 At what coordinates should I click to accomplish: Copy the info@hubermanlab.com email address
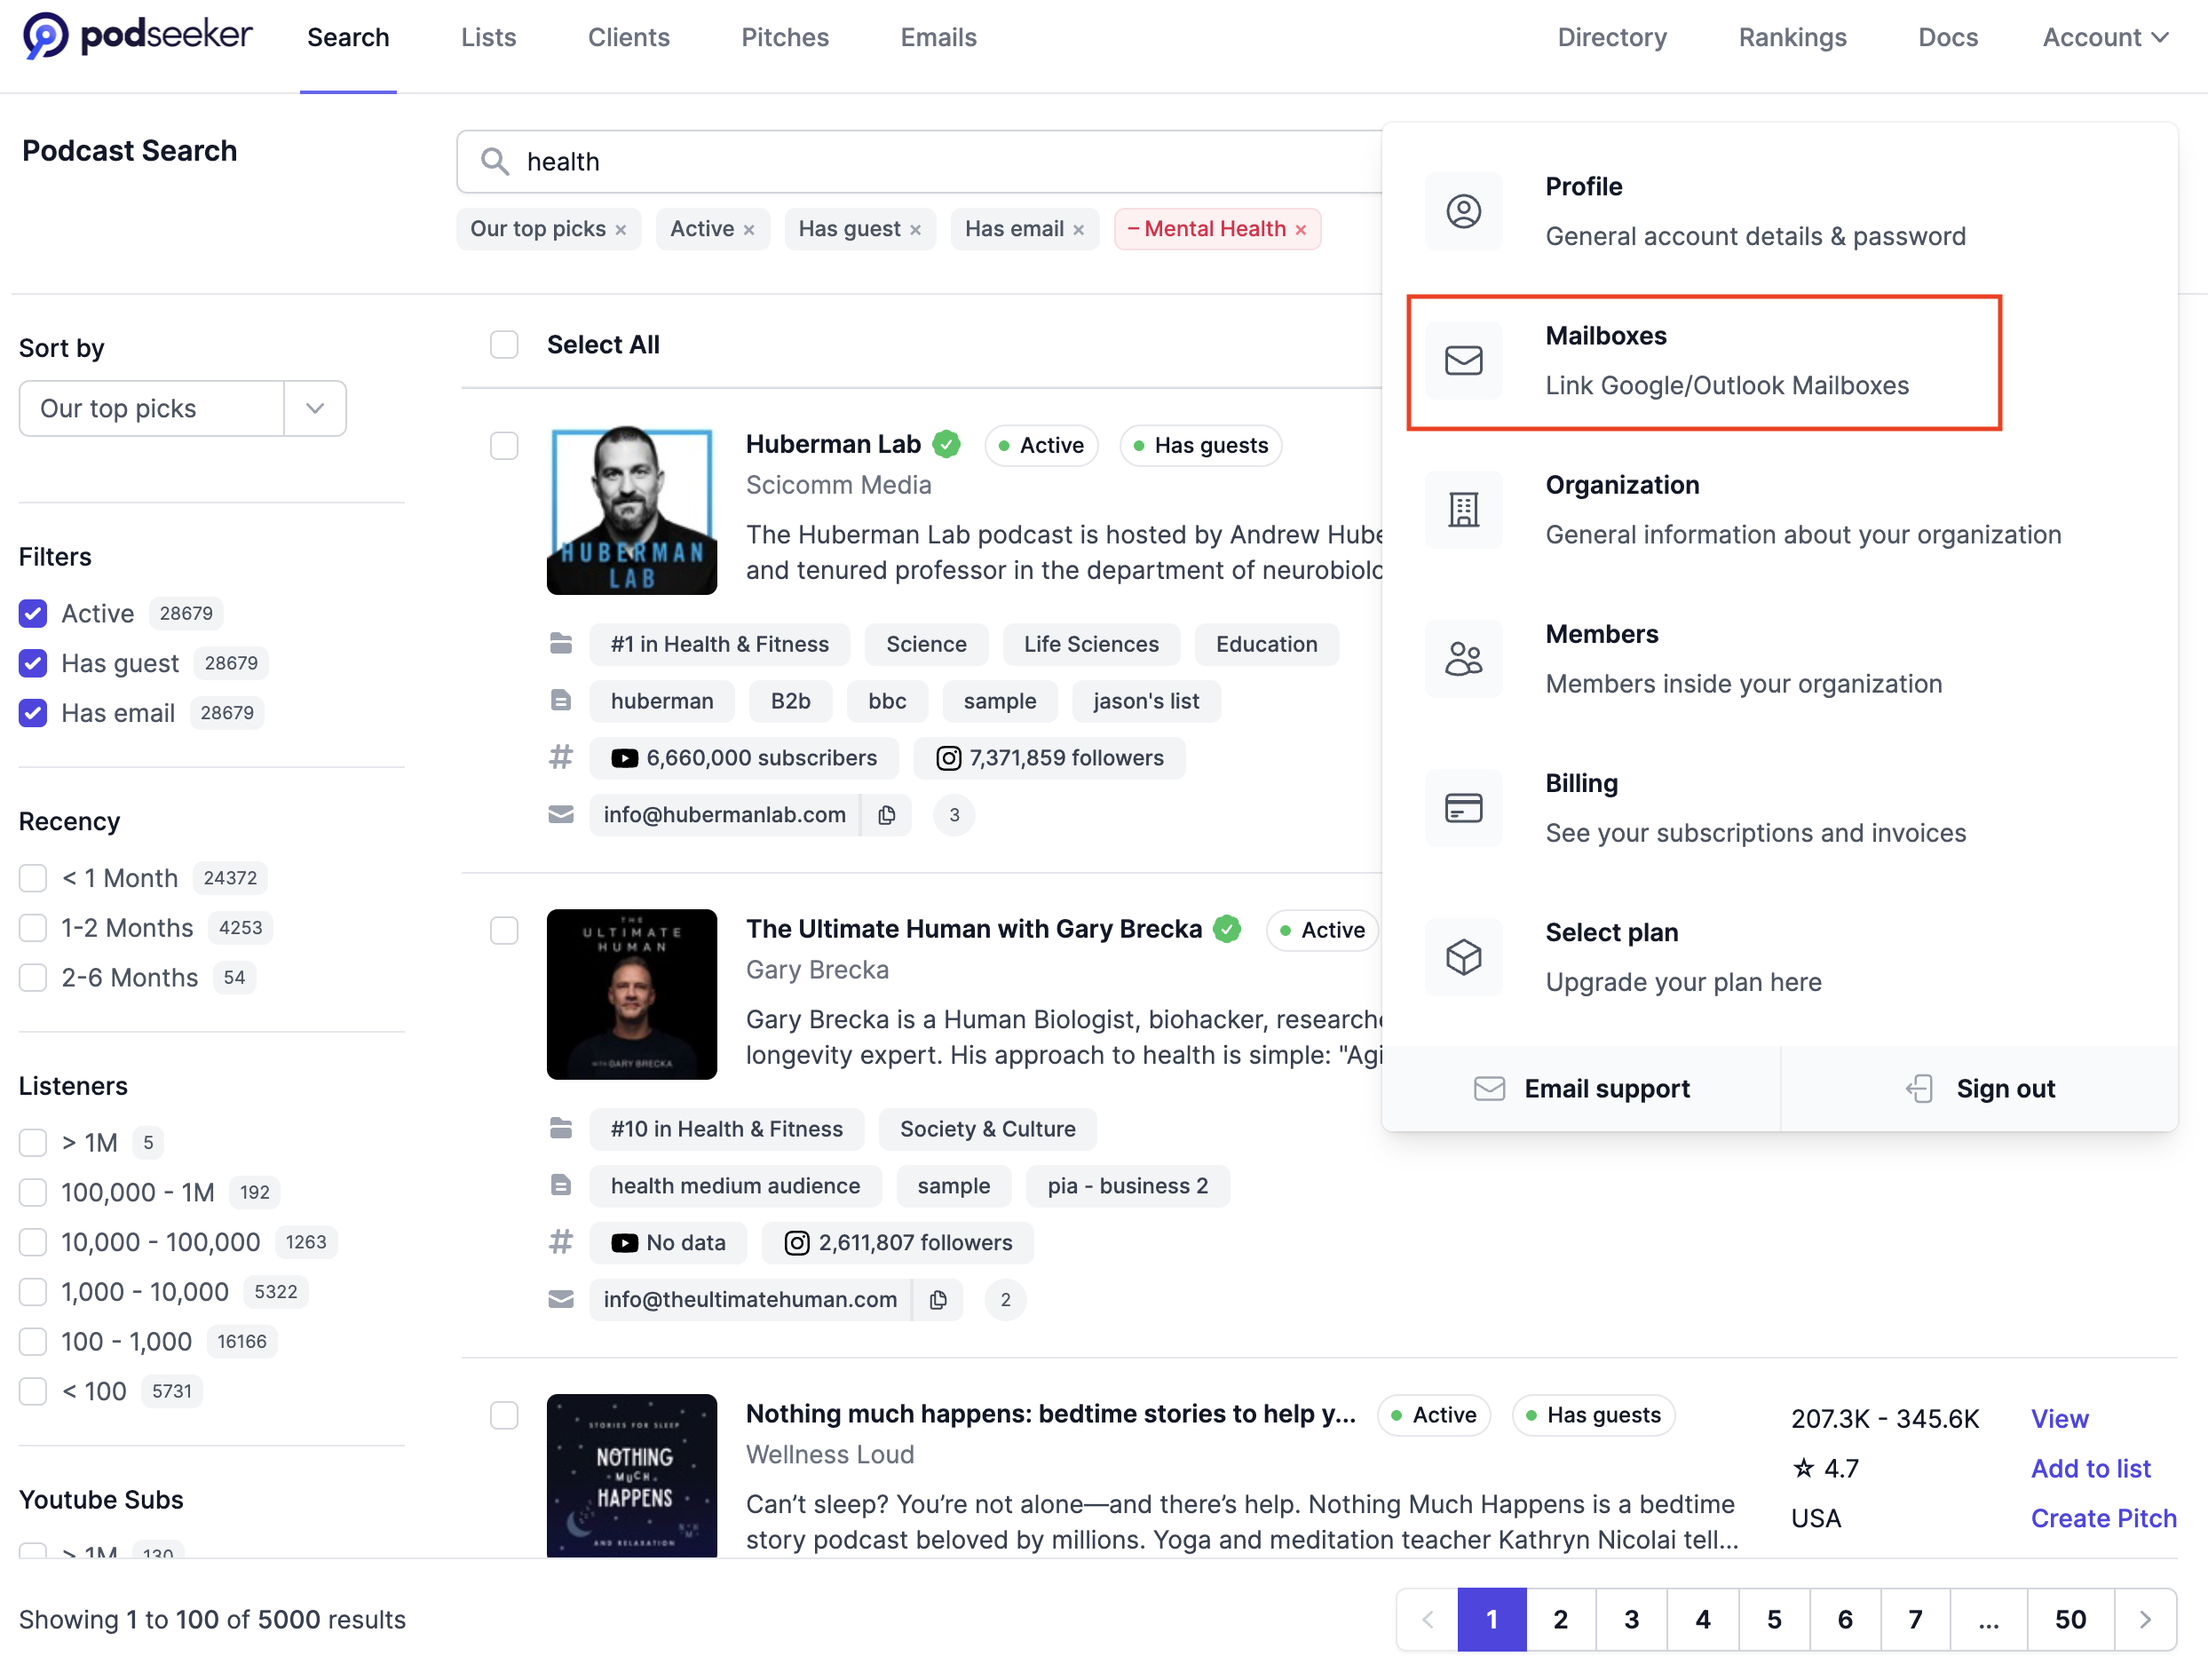click(887, 815)
